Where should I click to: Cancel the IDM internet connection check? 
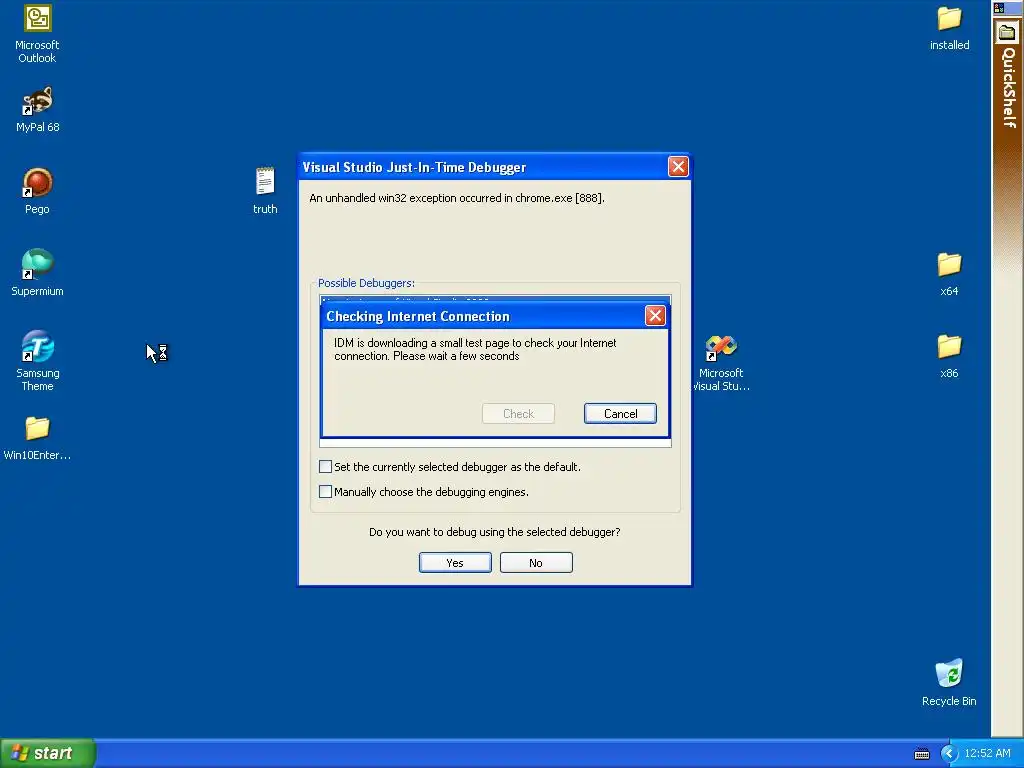pos(620,413)
